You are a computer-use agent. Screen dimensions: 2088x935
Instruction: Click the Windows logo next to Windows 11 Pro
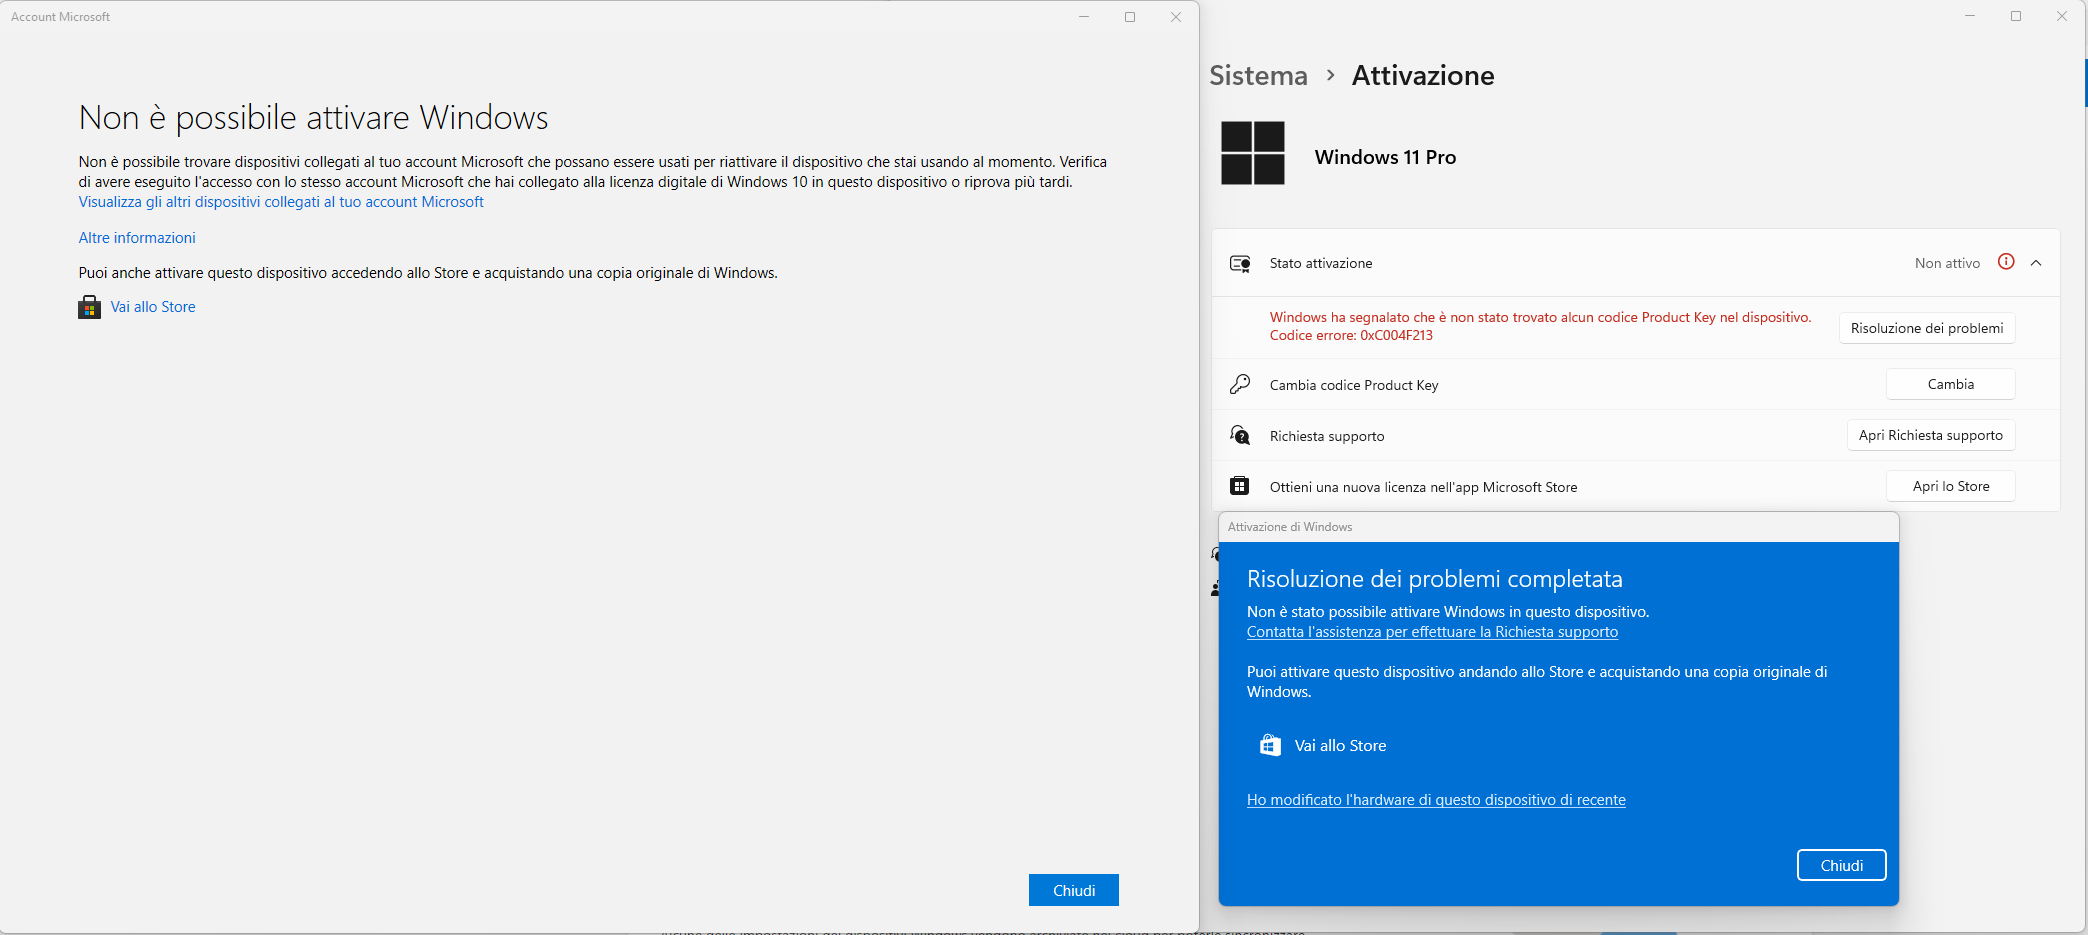[x=1253, y=153]
